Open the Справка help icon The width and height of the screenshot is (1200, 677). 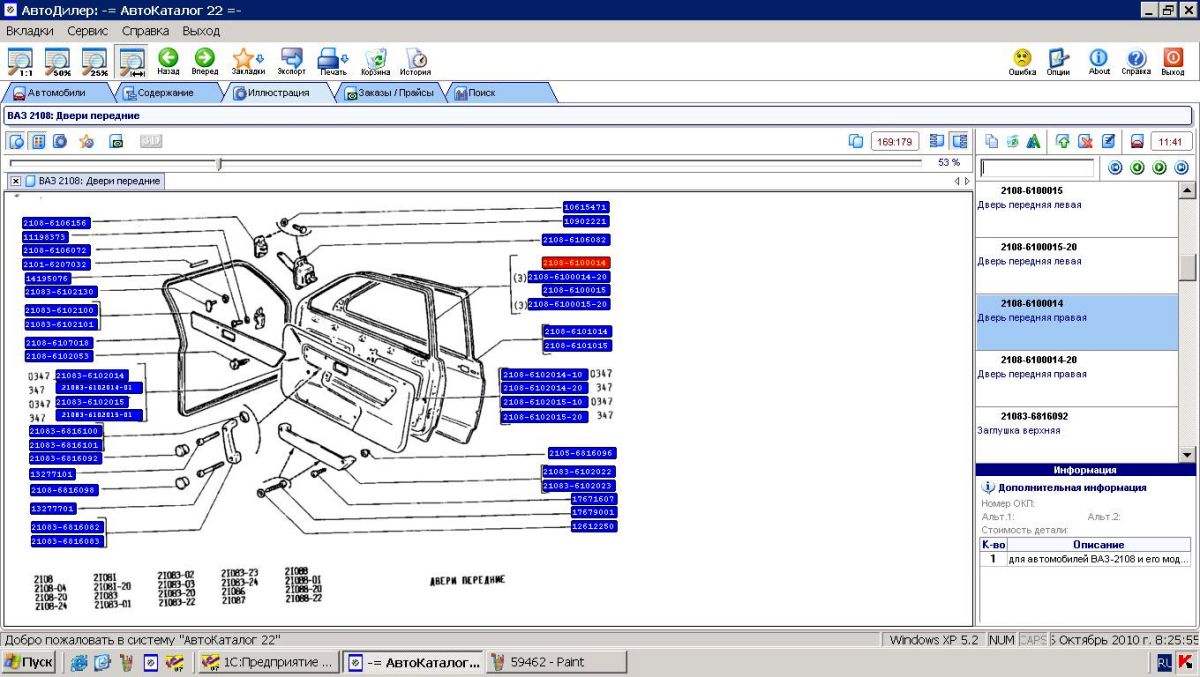click(1136, 62)
